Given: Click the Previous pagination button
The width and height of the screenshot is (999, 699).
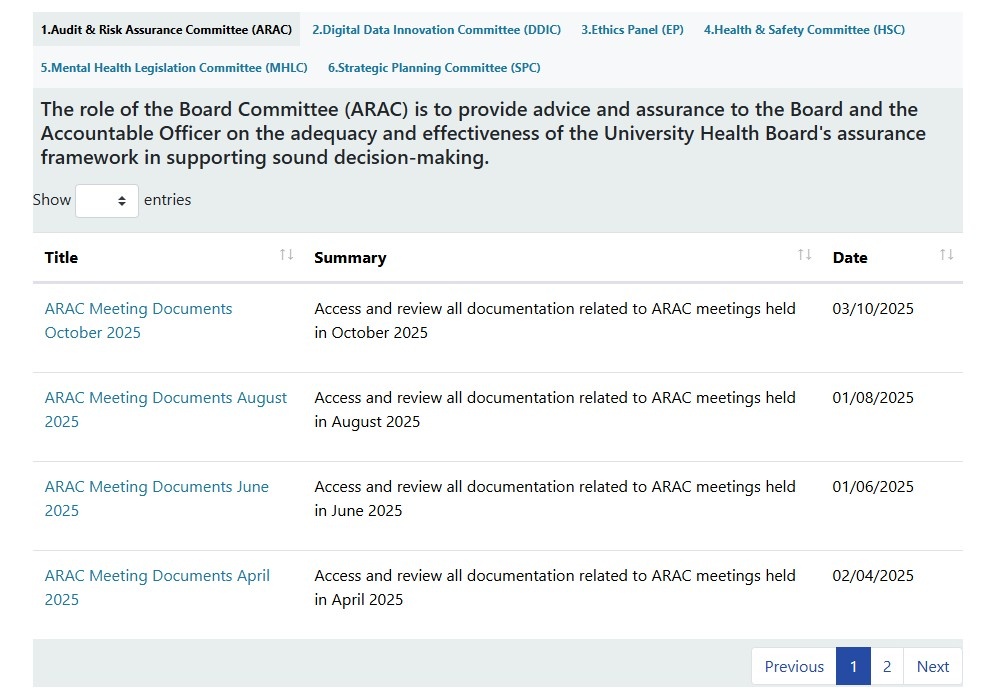Looking at the screenshot, I should point(794,667).
